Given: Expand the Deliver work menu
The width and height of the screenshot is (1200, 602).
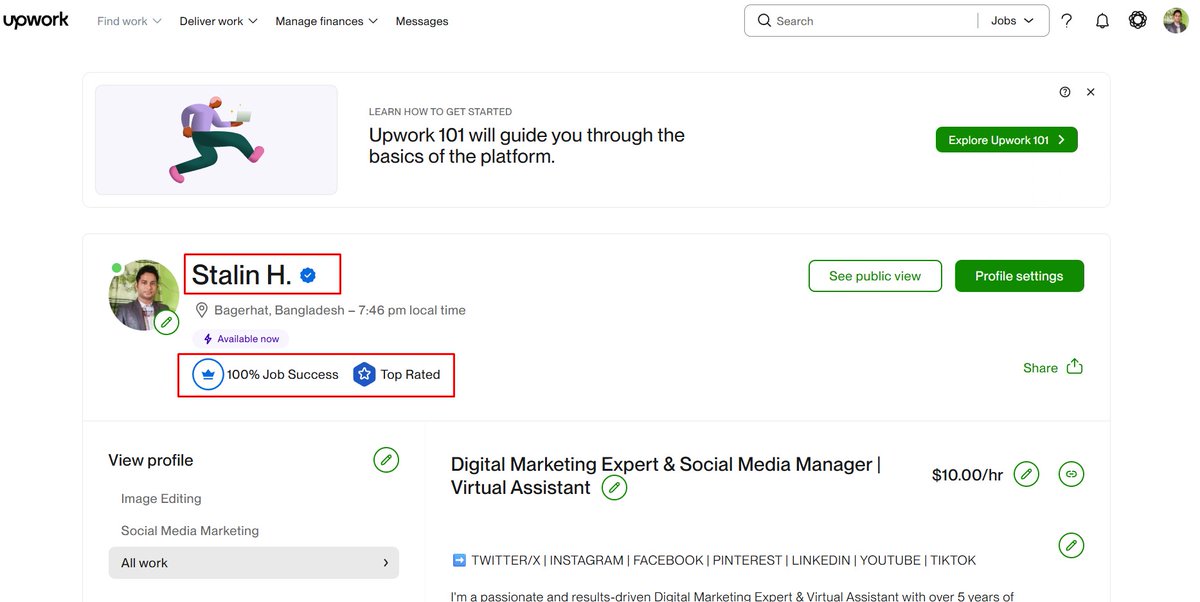Looking at the screenshot, I should coord(218,21).
